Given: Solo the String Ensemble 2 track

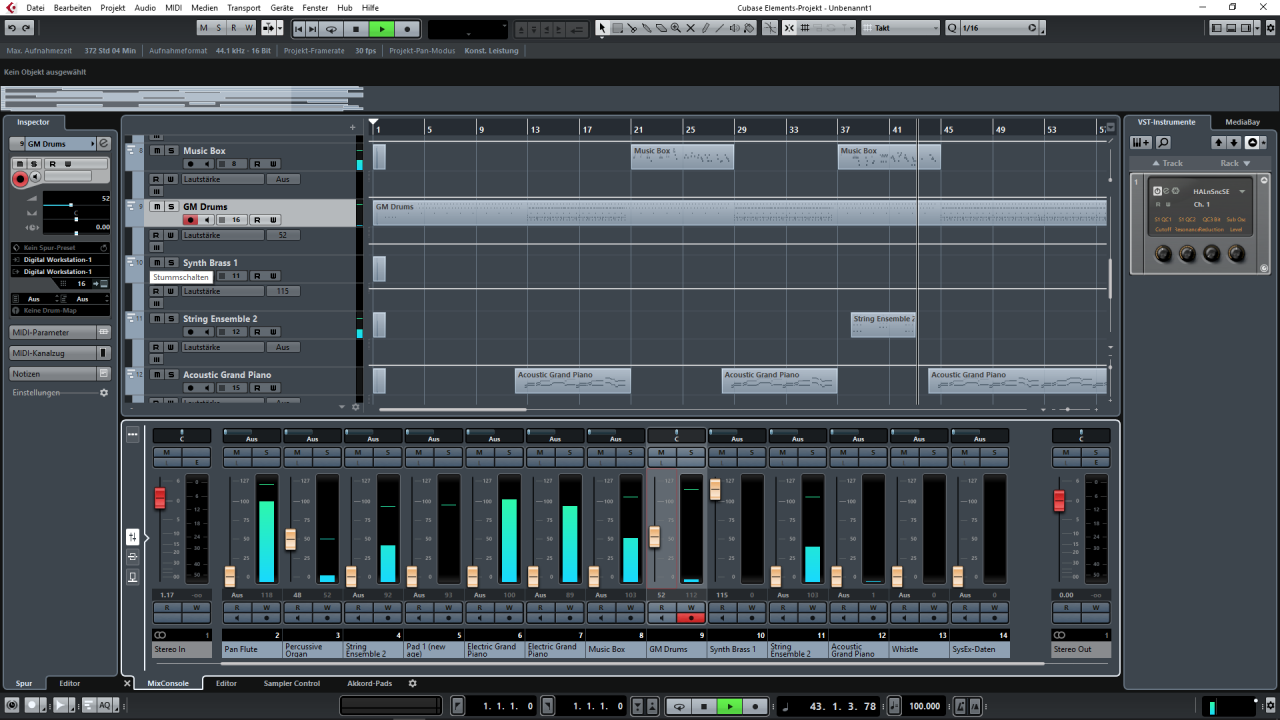Looking at the screenshot, I should 171,319.
